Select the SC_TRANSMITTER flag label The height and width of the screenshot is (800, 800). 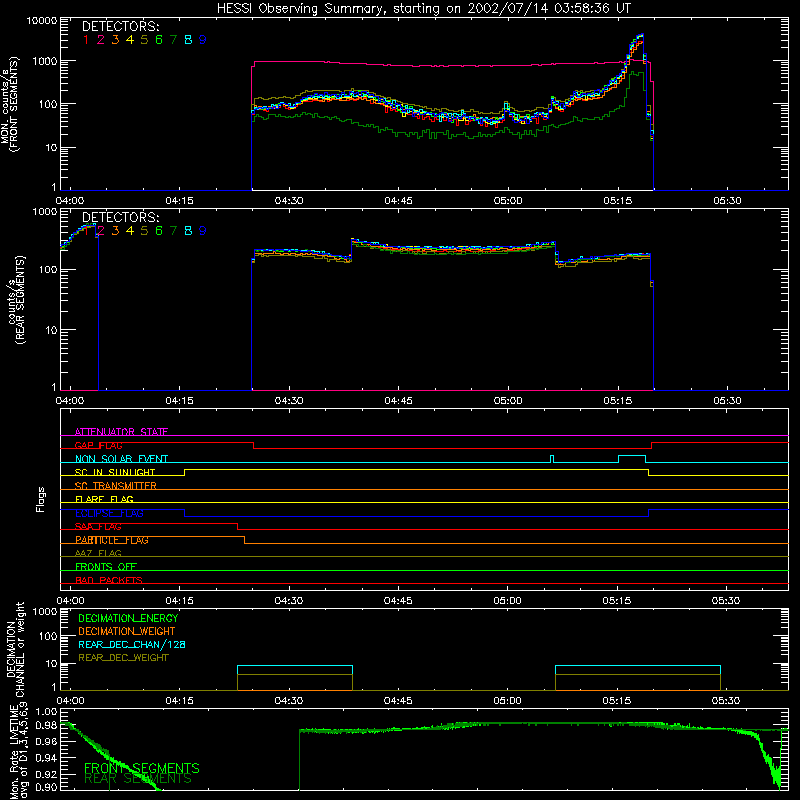(116, 486)
